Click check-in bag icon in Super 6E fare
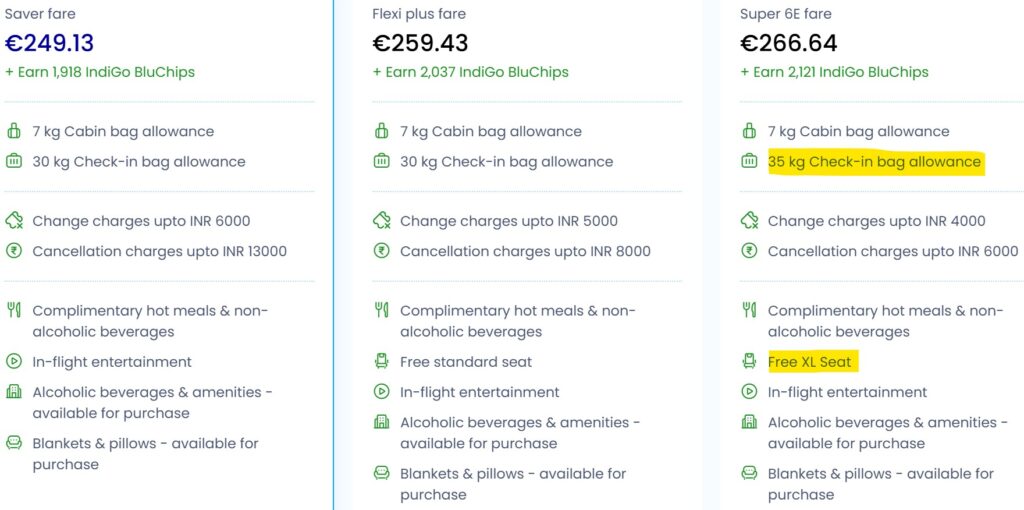Image resolution: width=1024 pixels, height=510 pixels. click(x=749, y=161)
